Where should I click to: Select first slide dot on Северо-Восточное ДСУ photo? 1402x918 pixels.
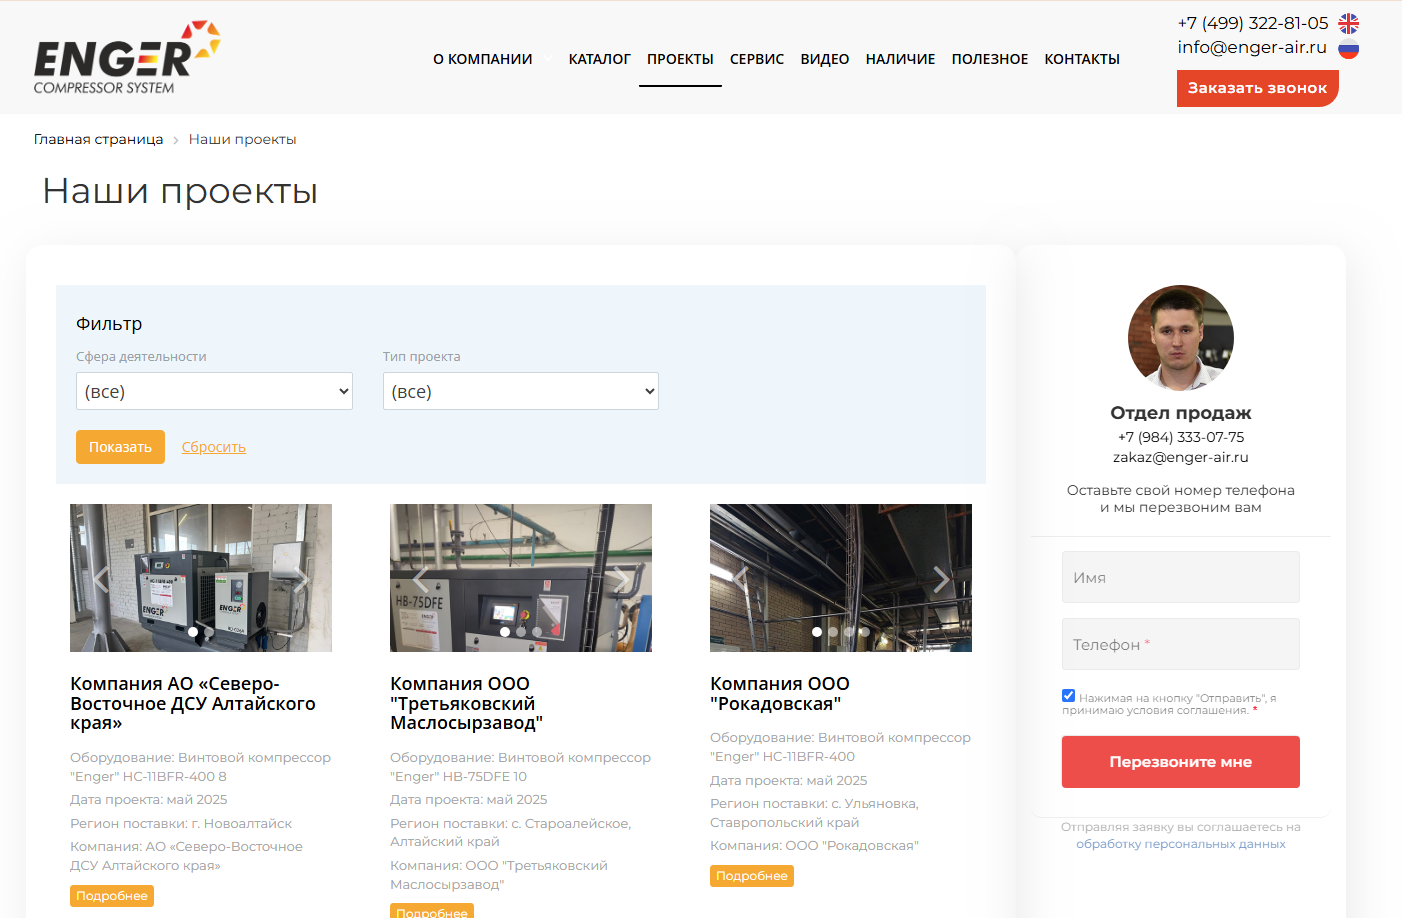(193, 632)
